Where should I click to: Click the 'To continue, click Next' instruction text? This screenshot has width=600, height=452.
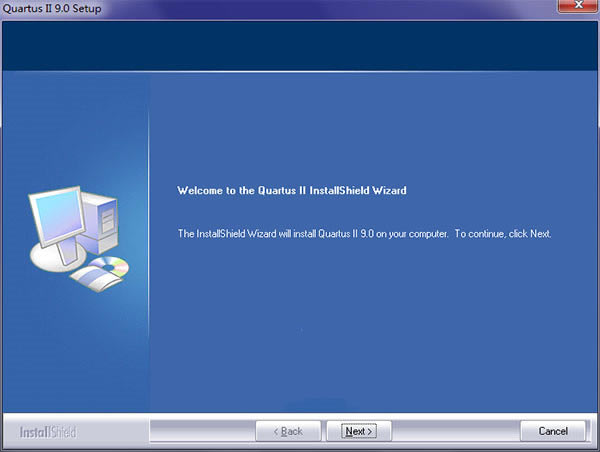pos(503,233)
